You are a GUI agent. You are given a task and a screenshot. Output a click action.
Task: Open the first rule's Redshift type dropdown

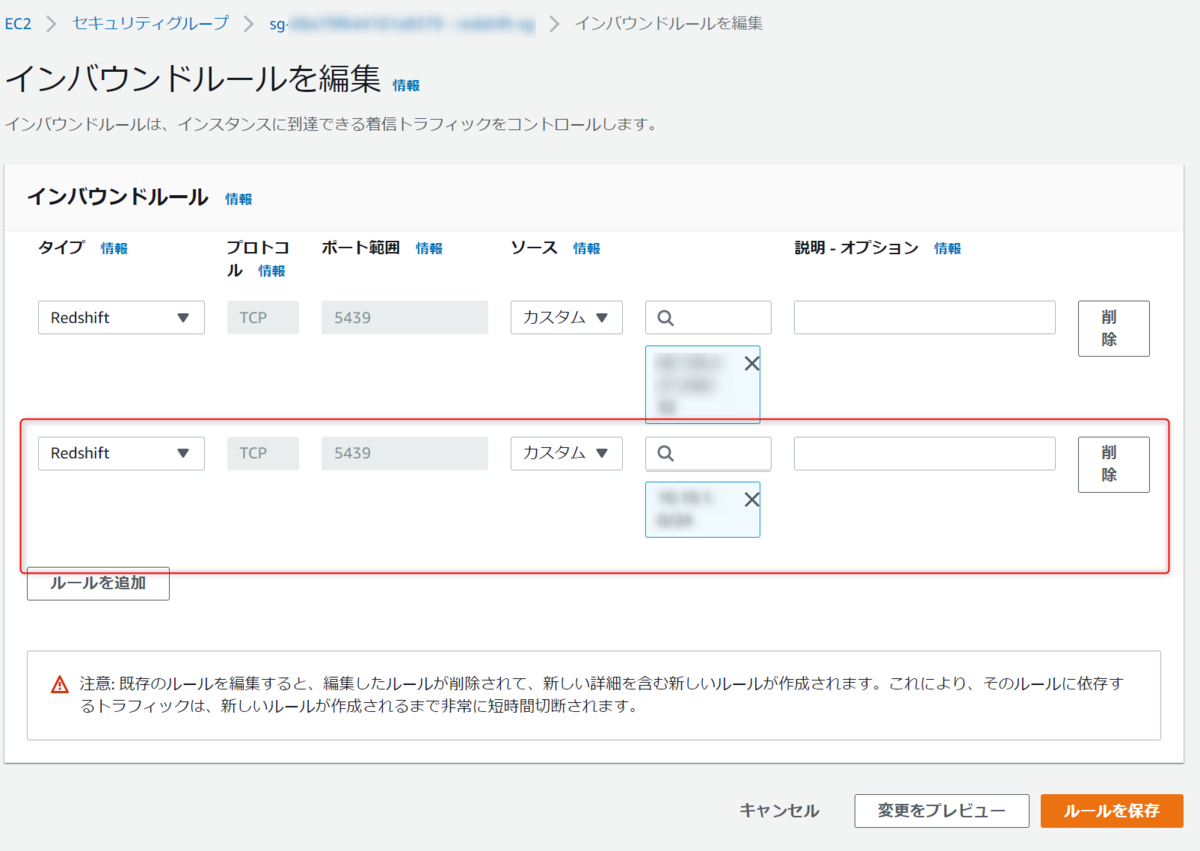coord(120,317)
